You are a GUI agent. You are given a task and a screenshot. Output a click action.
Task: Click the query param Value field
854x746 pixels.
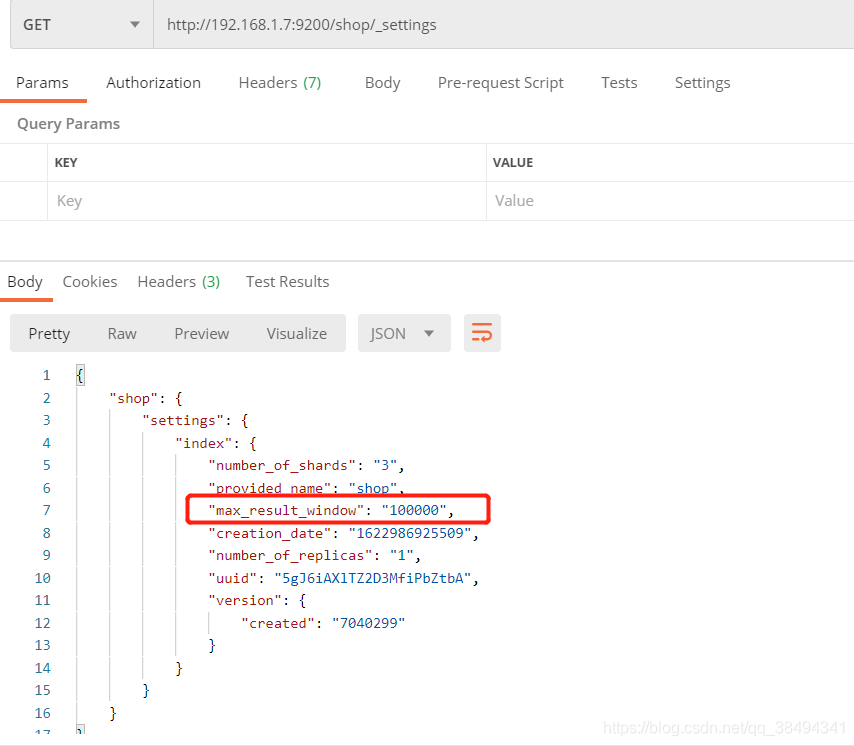pyautogui.click(x=668, y=201)
